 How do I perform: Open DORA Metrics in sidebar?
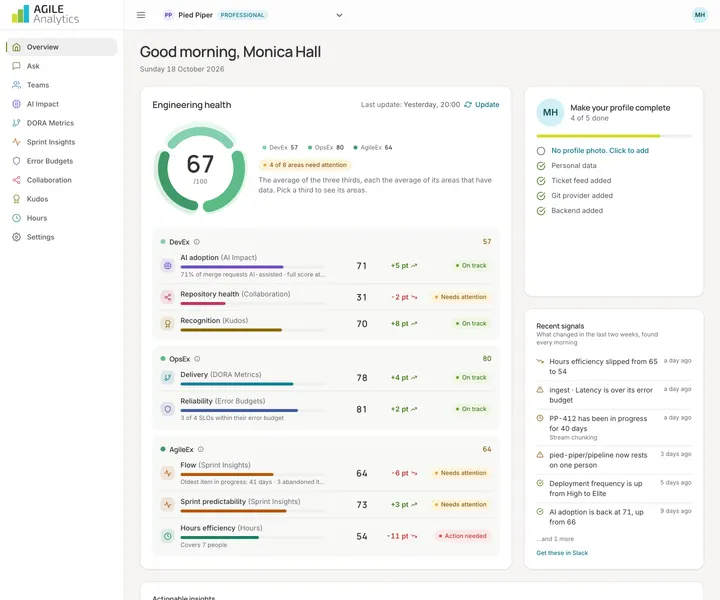[x=62, y=123]
